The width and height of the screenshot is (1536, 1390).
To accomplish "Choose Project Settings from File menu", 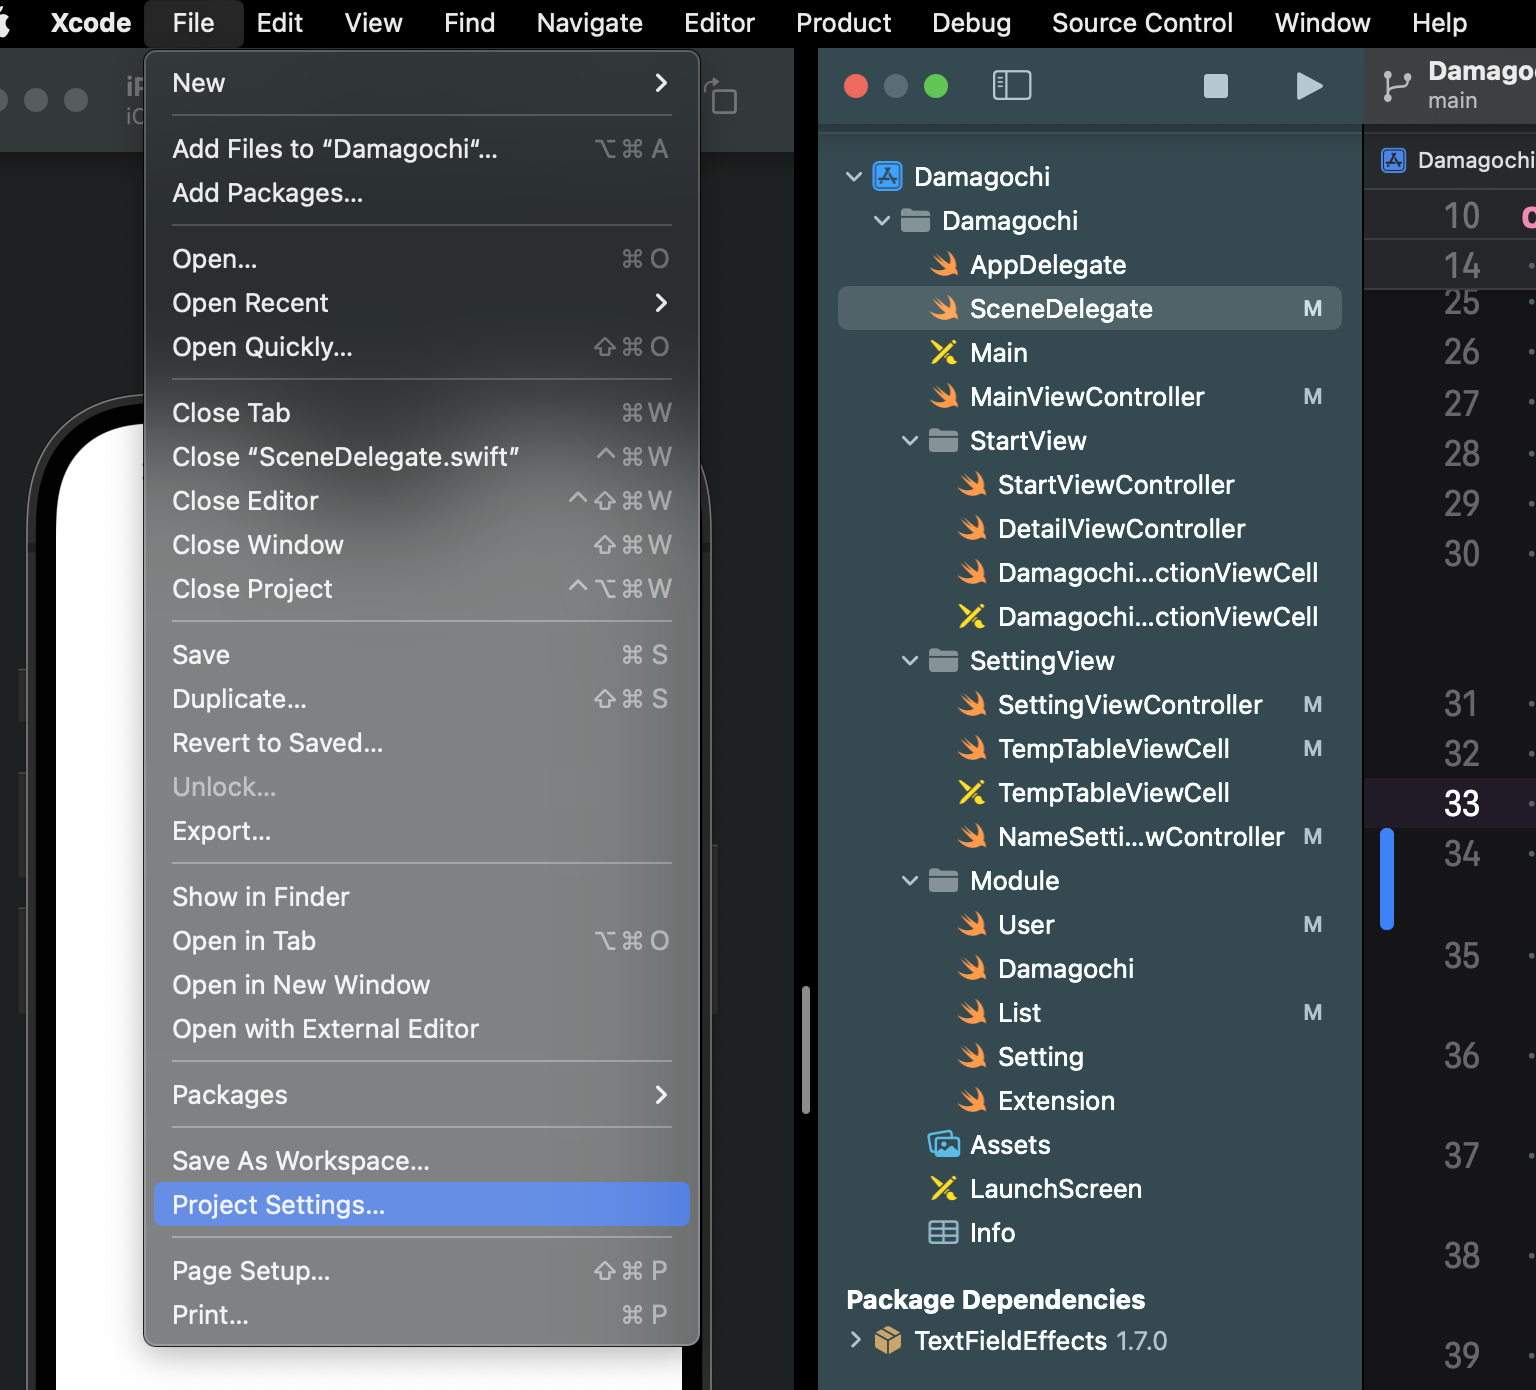I will pos(421,1205).
